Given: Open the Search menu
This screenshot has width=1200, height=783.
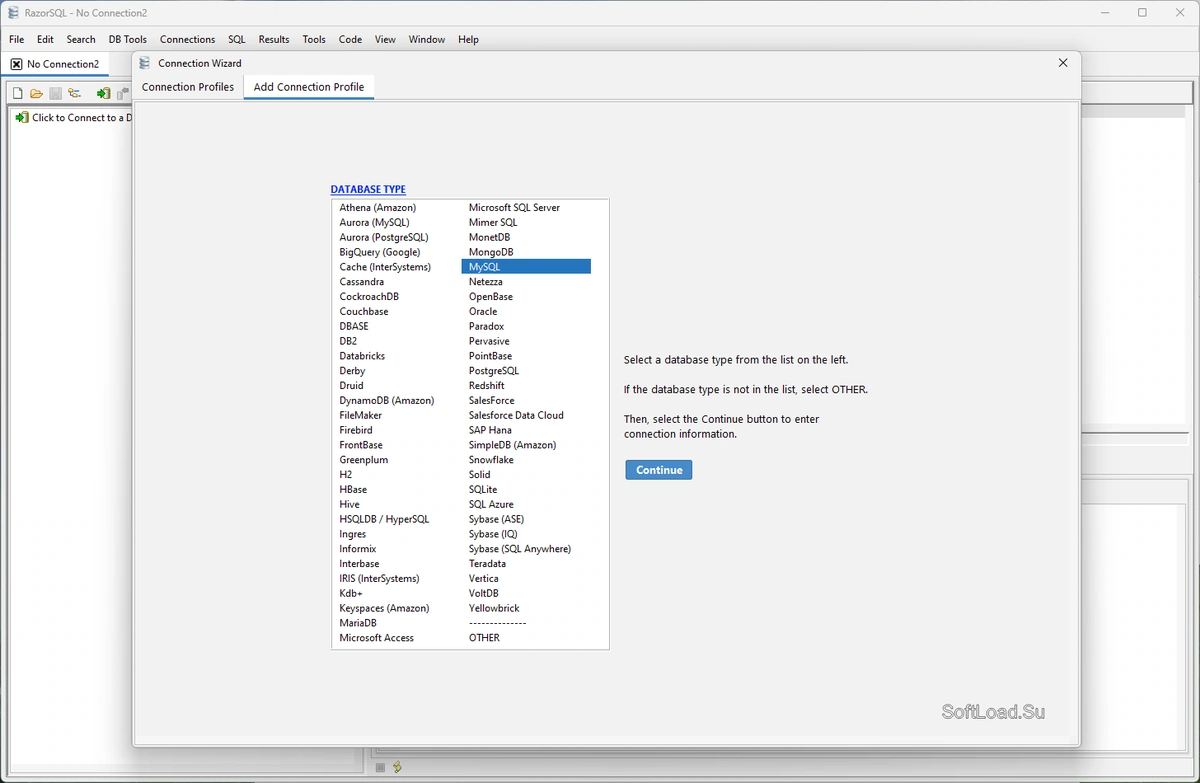Looking at the screenshot, I should point(81,39).
